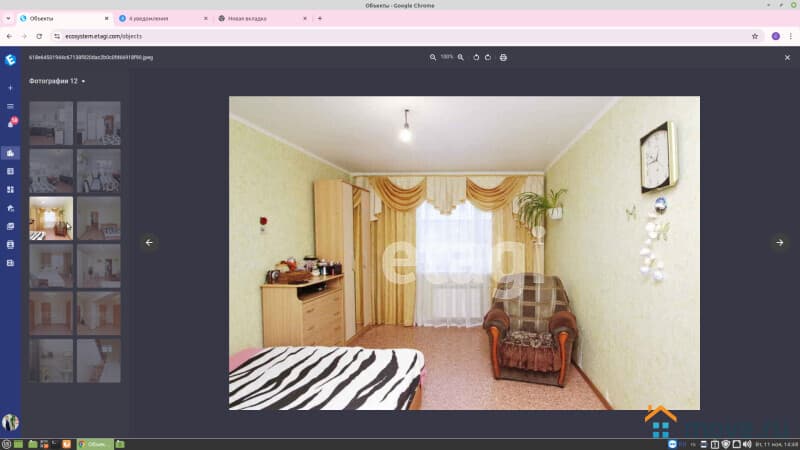The image size is (800, 450).
Task: Open the first kitchen thumbnail
Action: tap(51, 123)
